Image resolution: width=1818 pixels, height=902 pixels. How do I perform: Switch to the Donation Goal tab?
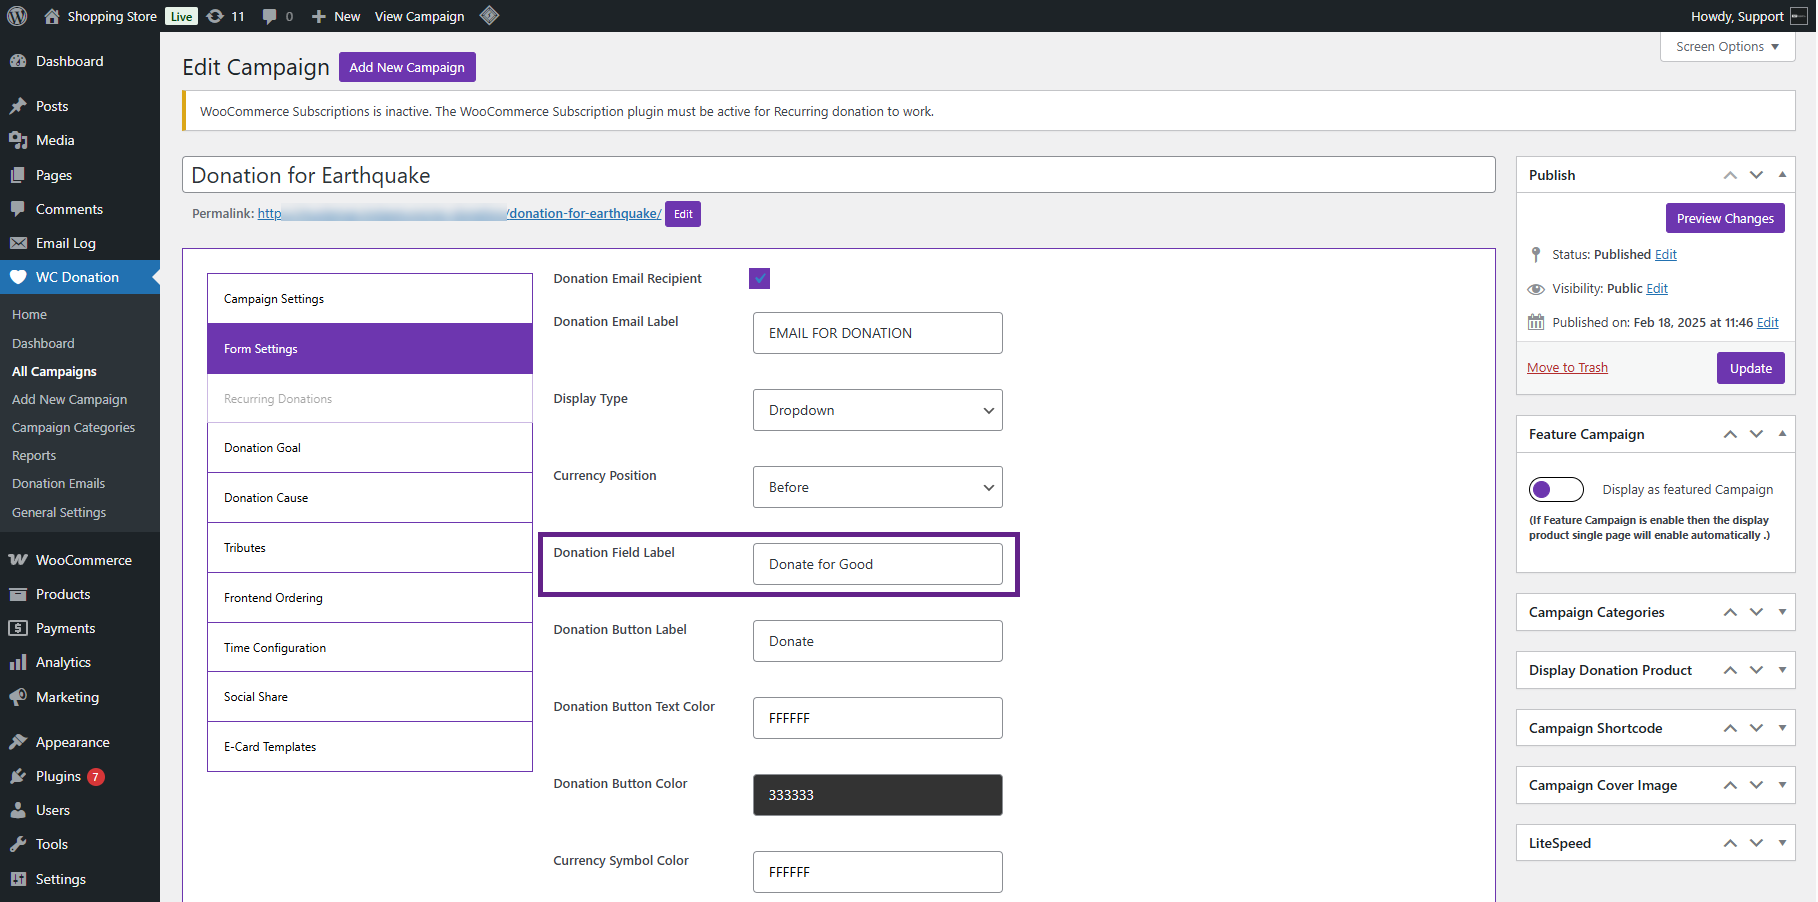(x=369, y=448)
